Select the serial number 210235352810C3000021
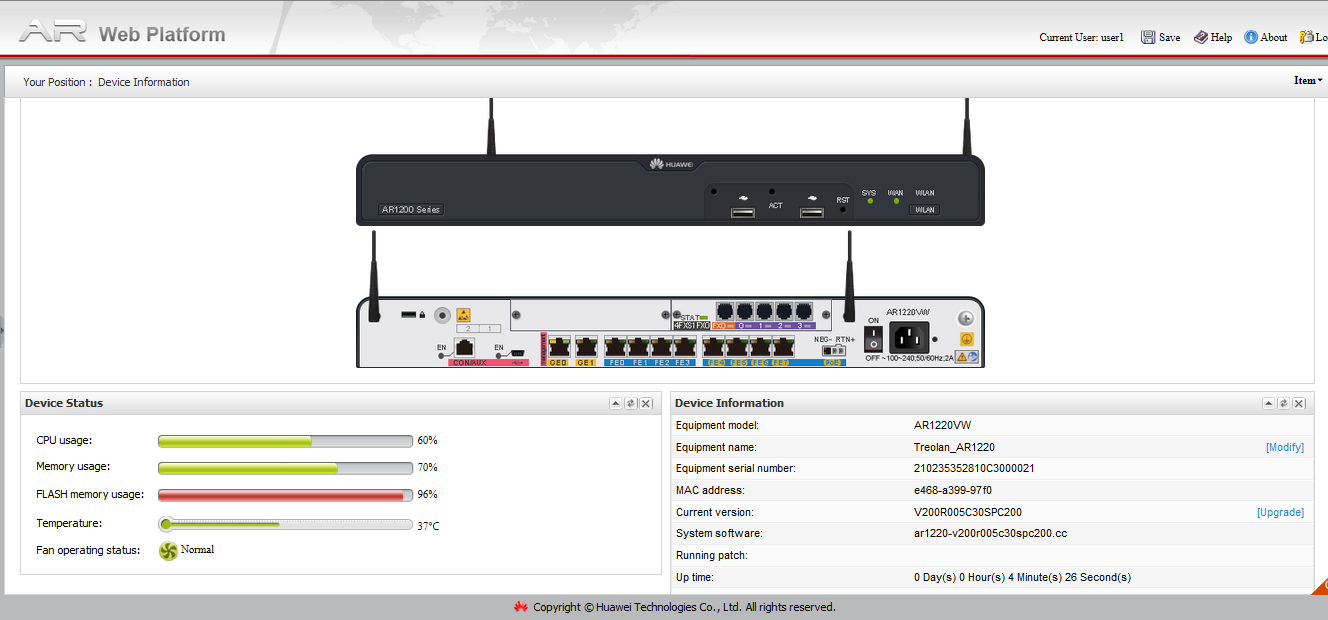The image size is (1328, 620). (974, 469)
